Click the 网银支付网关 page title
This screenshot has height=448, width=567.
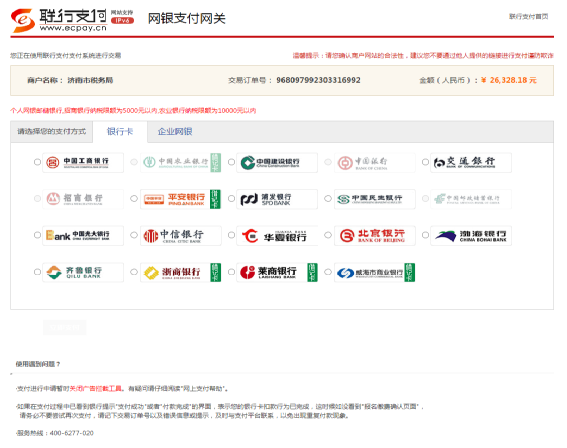click(187, 18)
